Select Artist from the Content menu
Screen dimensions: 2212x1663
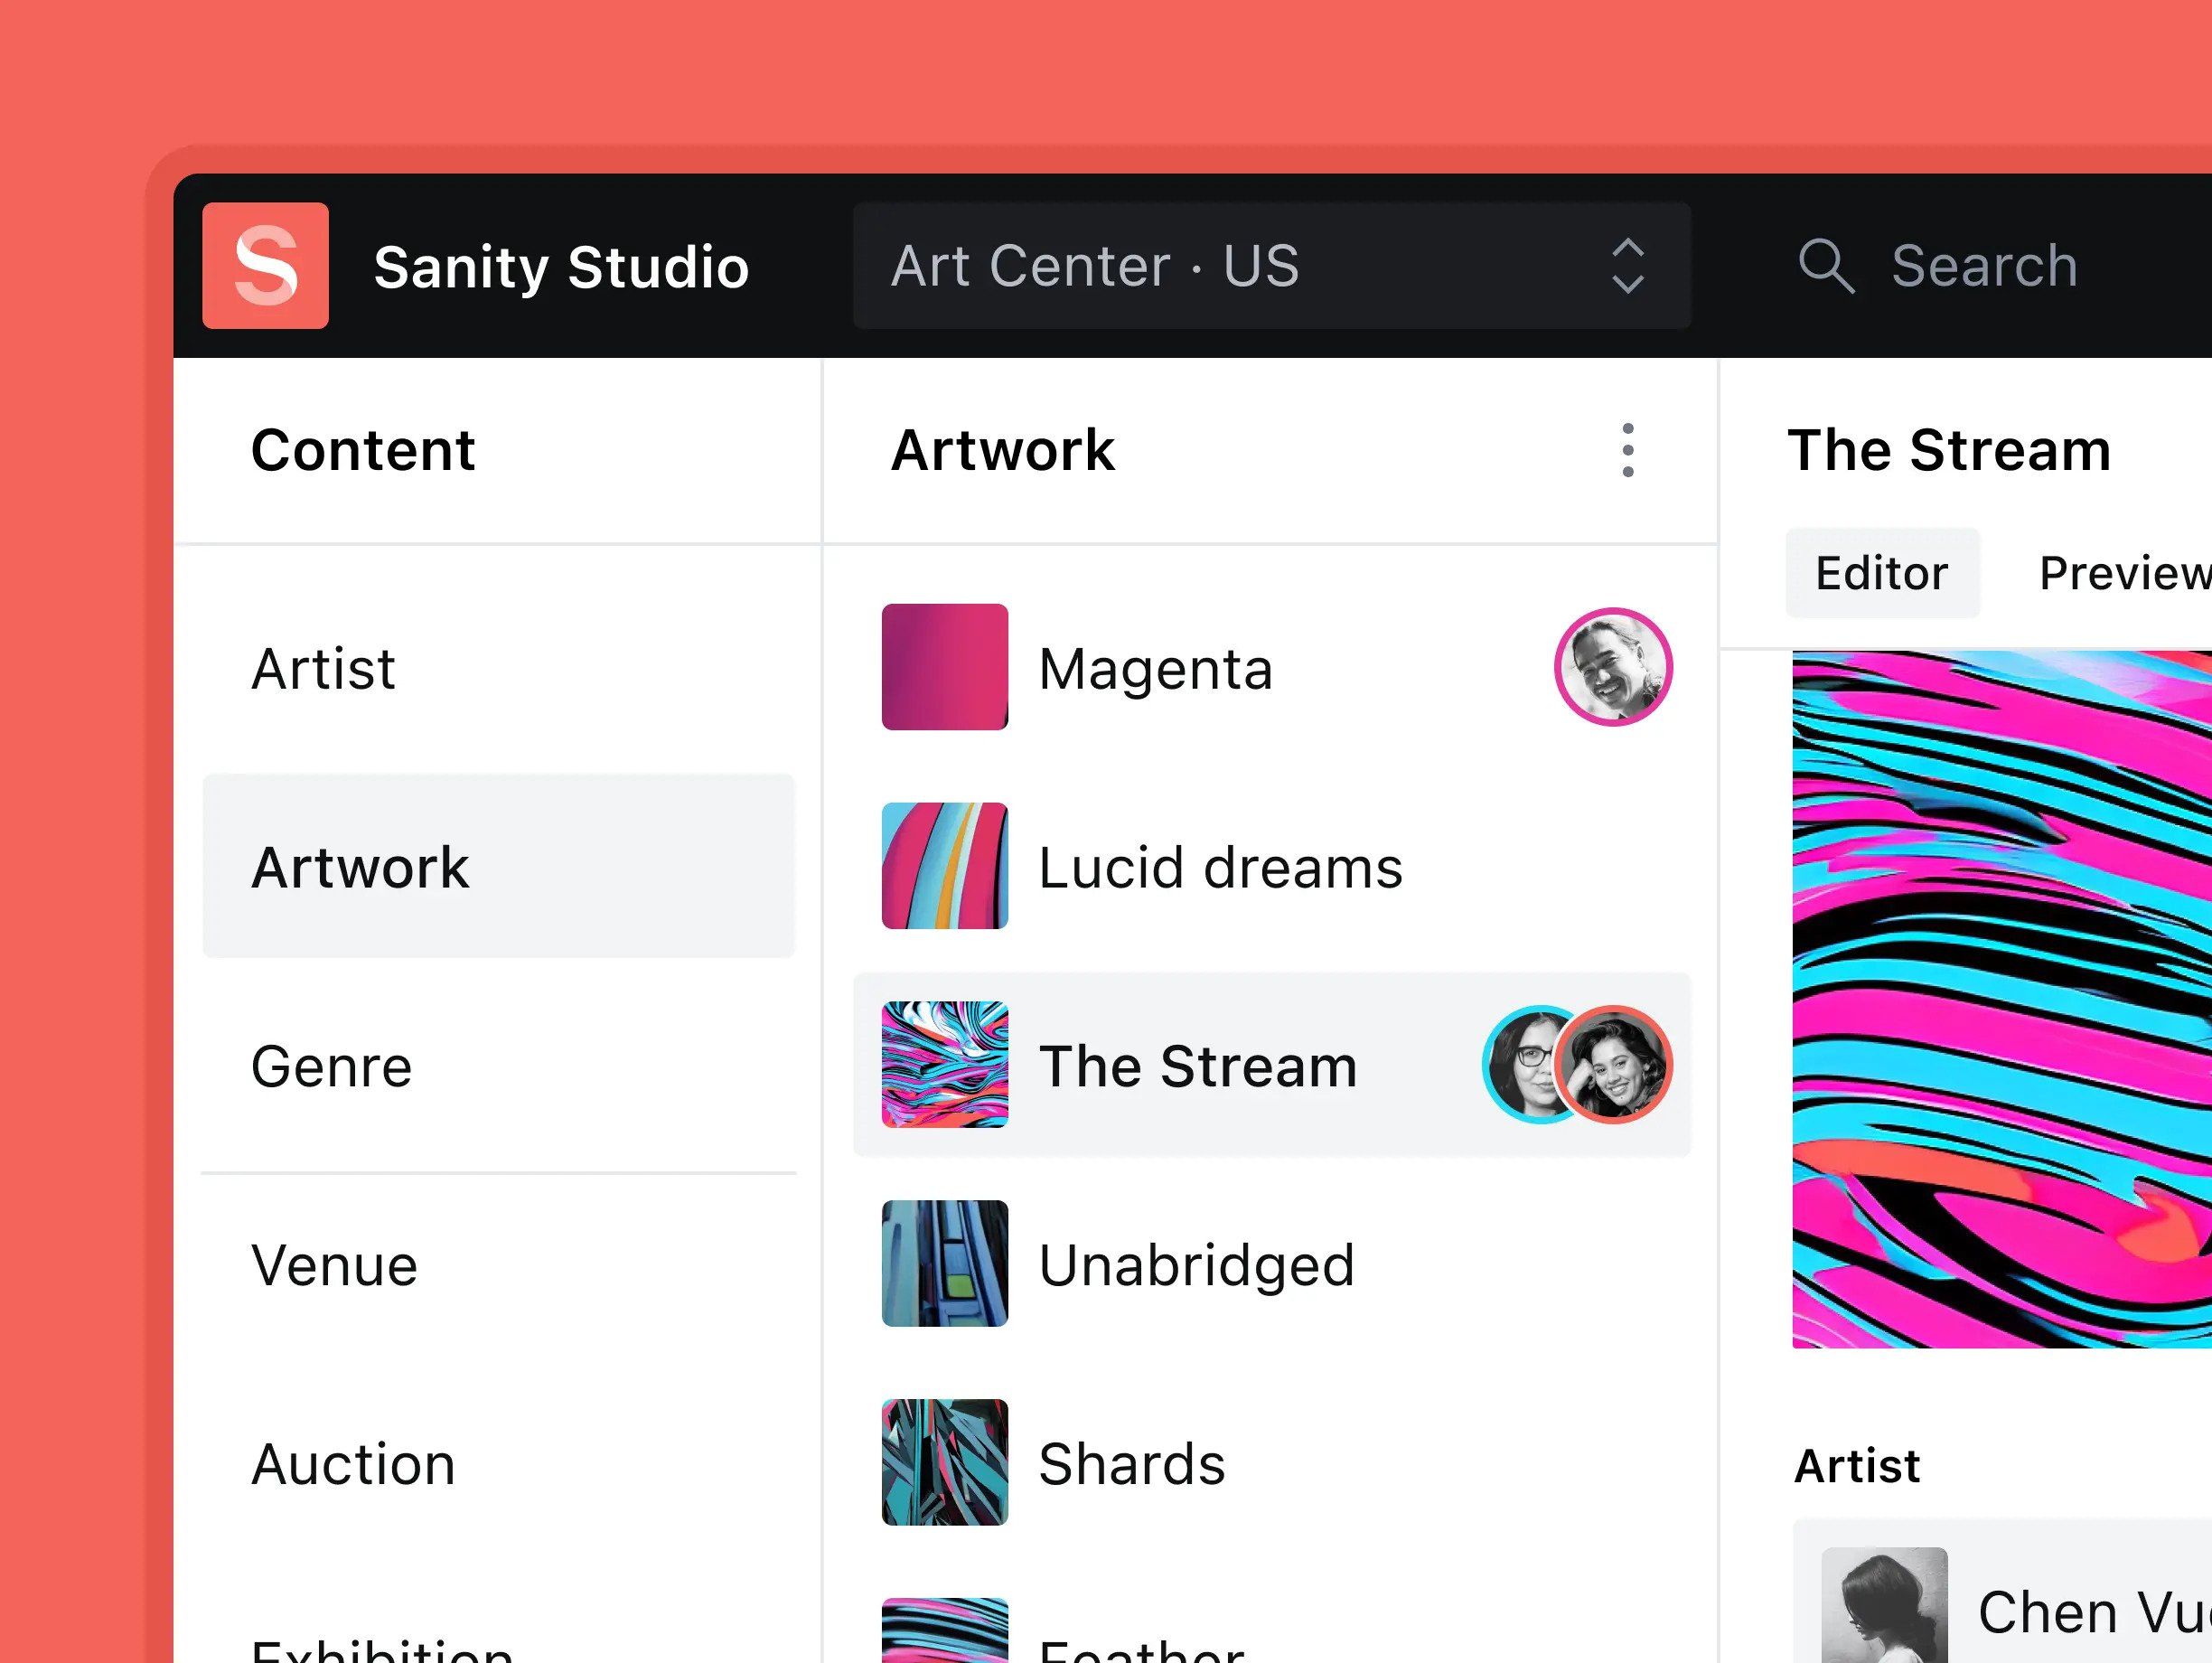(x=323, y=667)
